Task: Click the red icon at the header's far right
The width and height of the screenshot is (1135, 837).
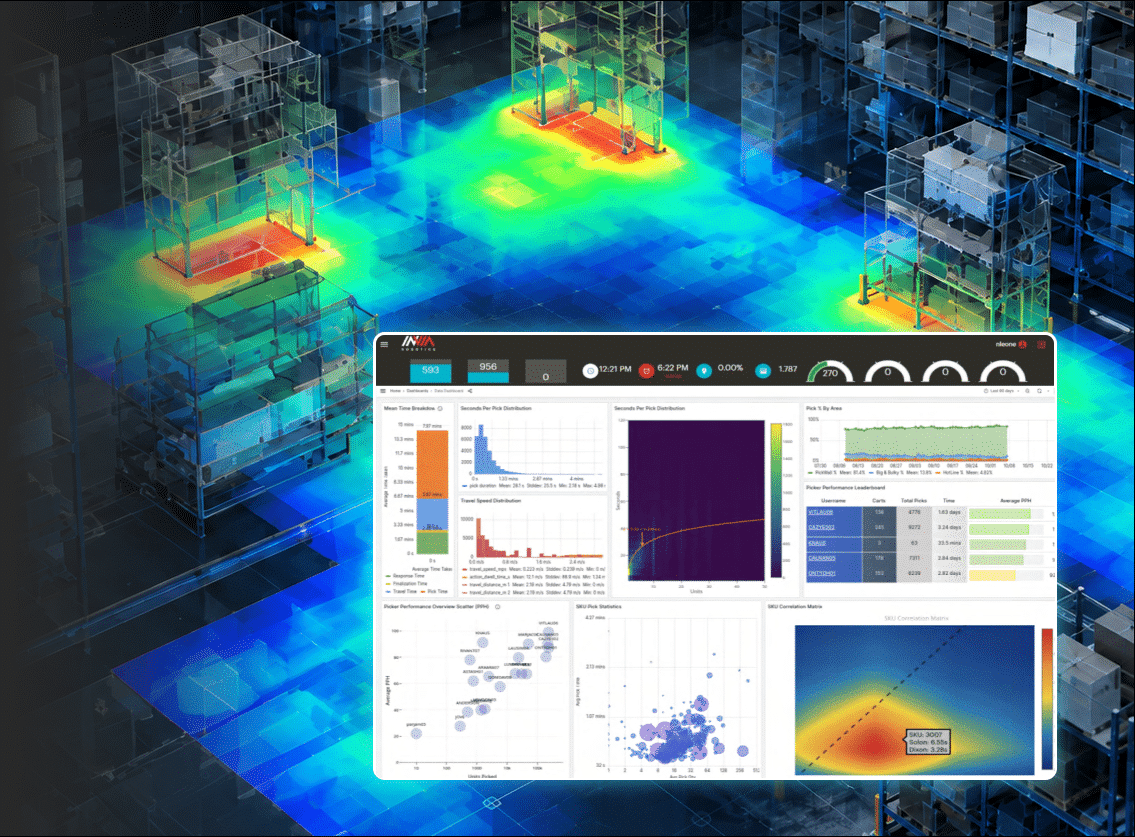Action: coord(1041,345)
